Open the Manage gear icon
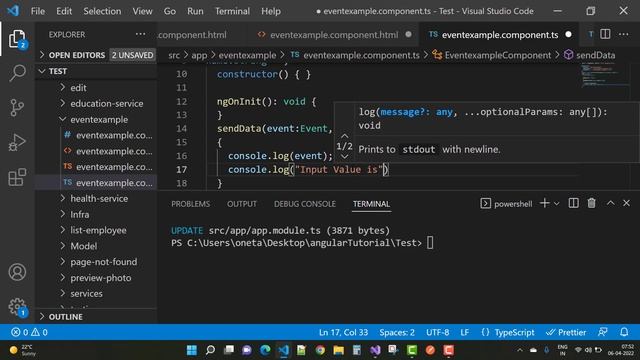The image size is (640, 360). tap(17, 307)
